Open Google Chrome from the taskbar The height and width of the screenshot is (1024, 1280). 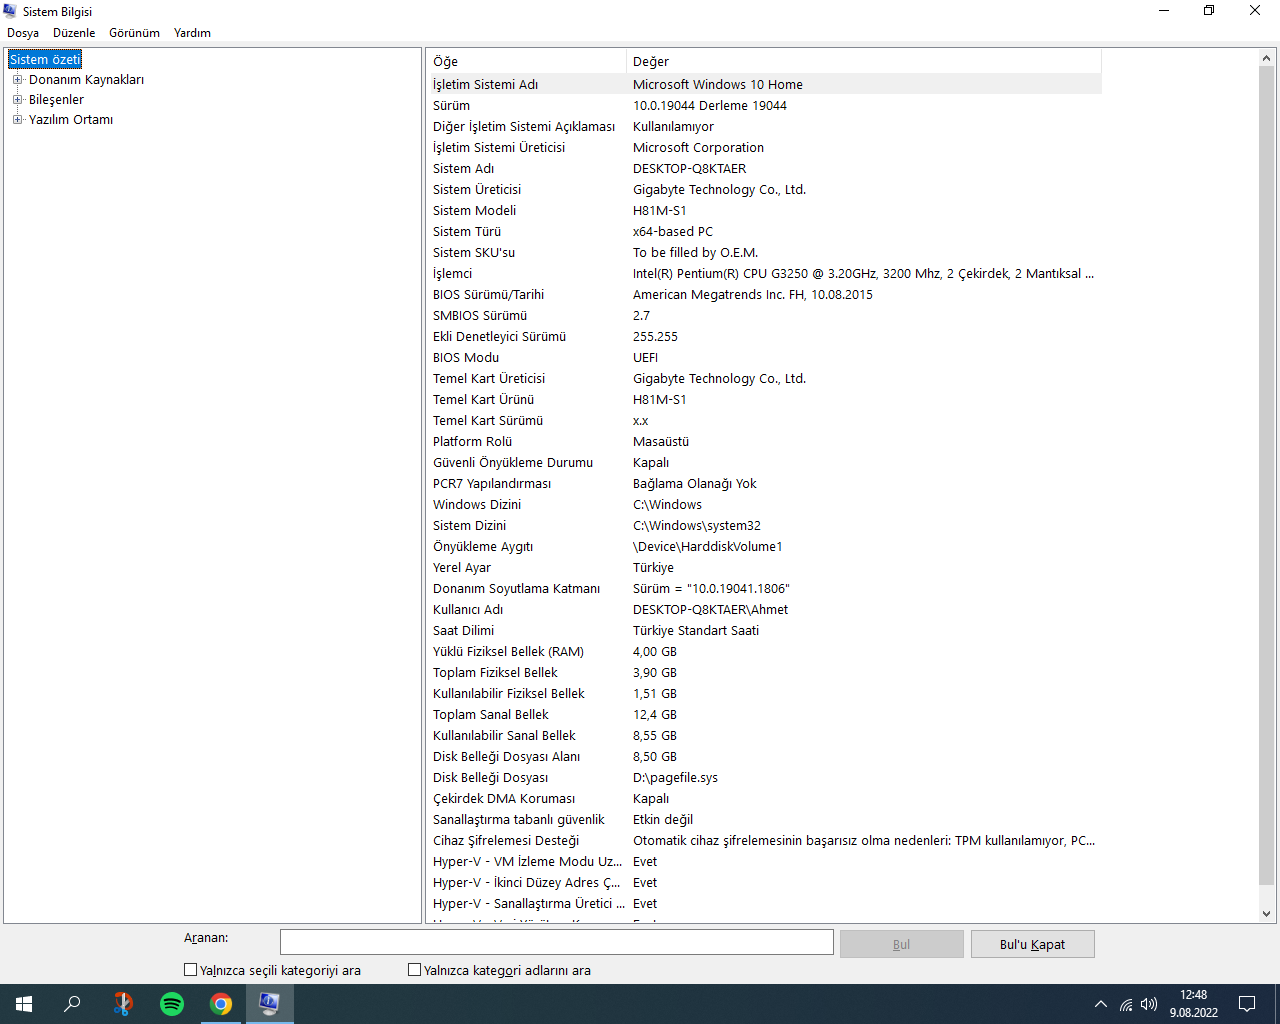click(221, 1004)
